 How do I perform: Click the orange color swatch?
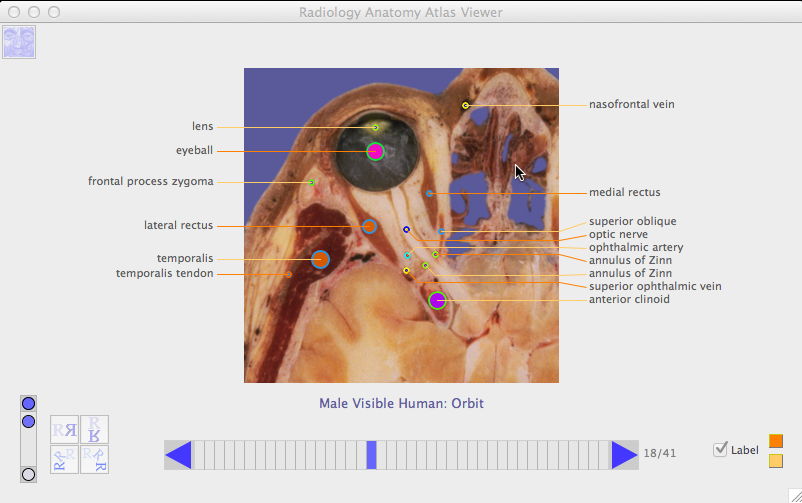click(x=776, y=441)
